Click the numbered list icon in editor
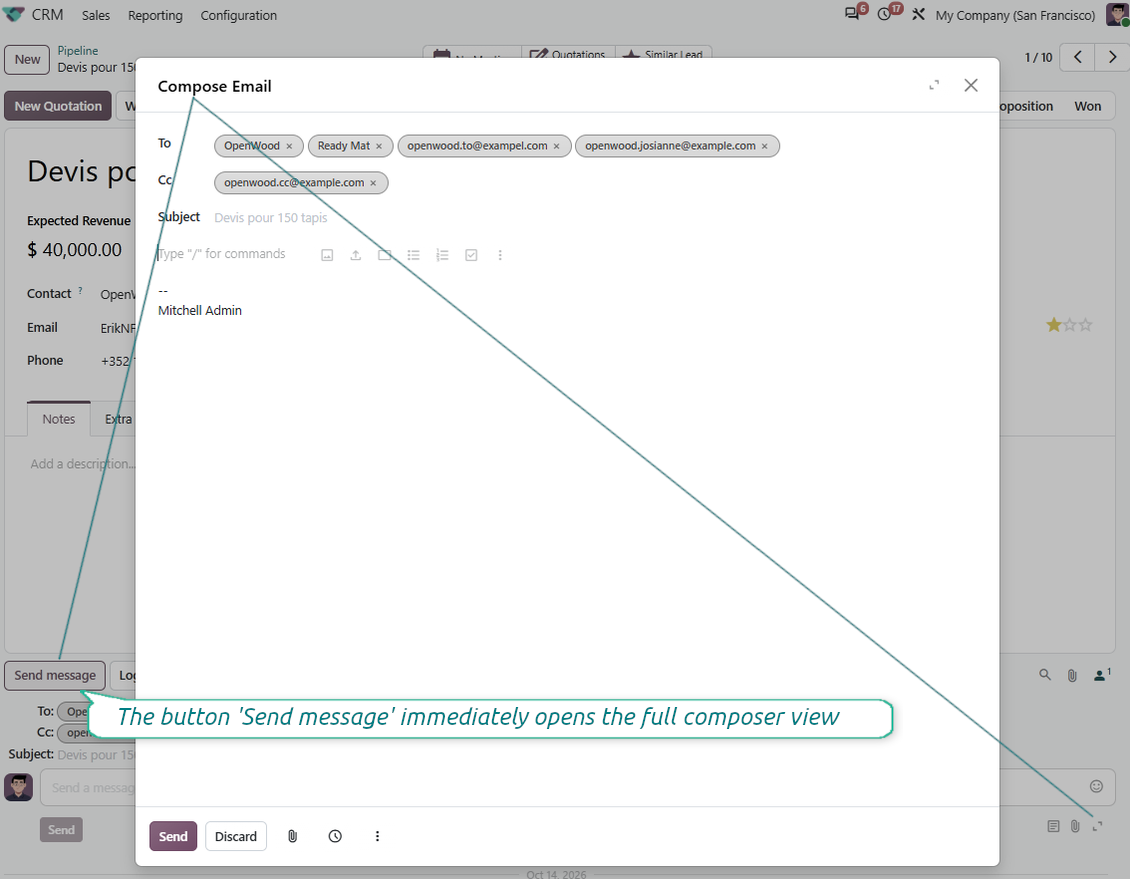 [x=442, y=255]
